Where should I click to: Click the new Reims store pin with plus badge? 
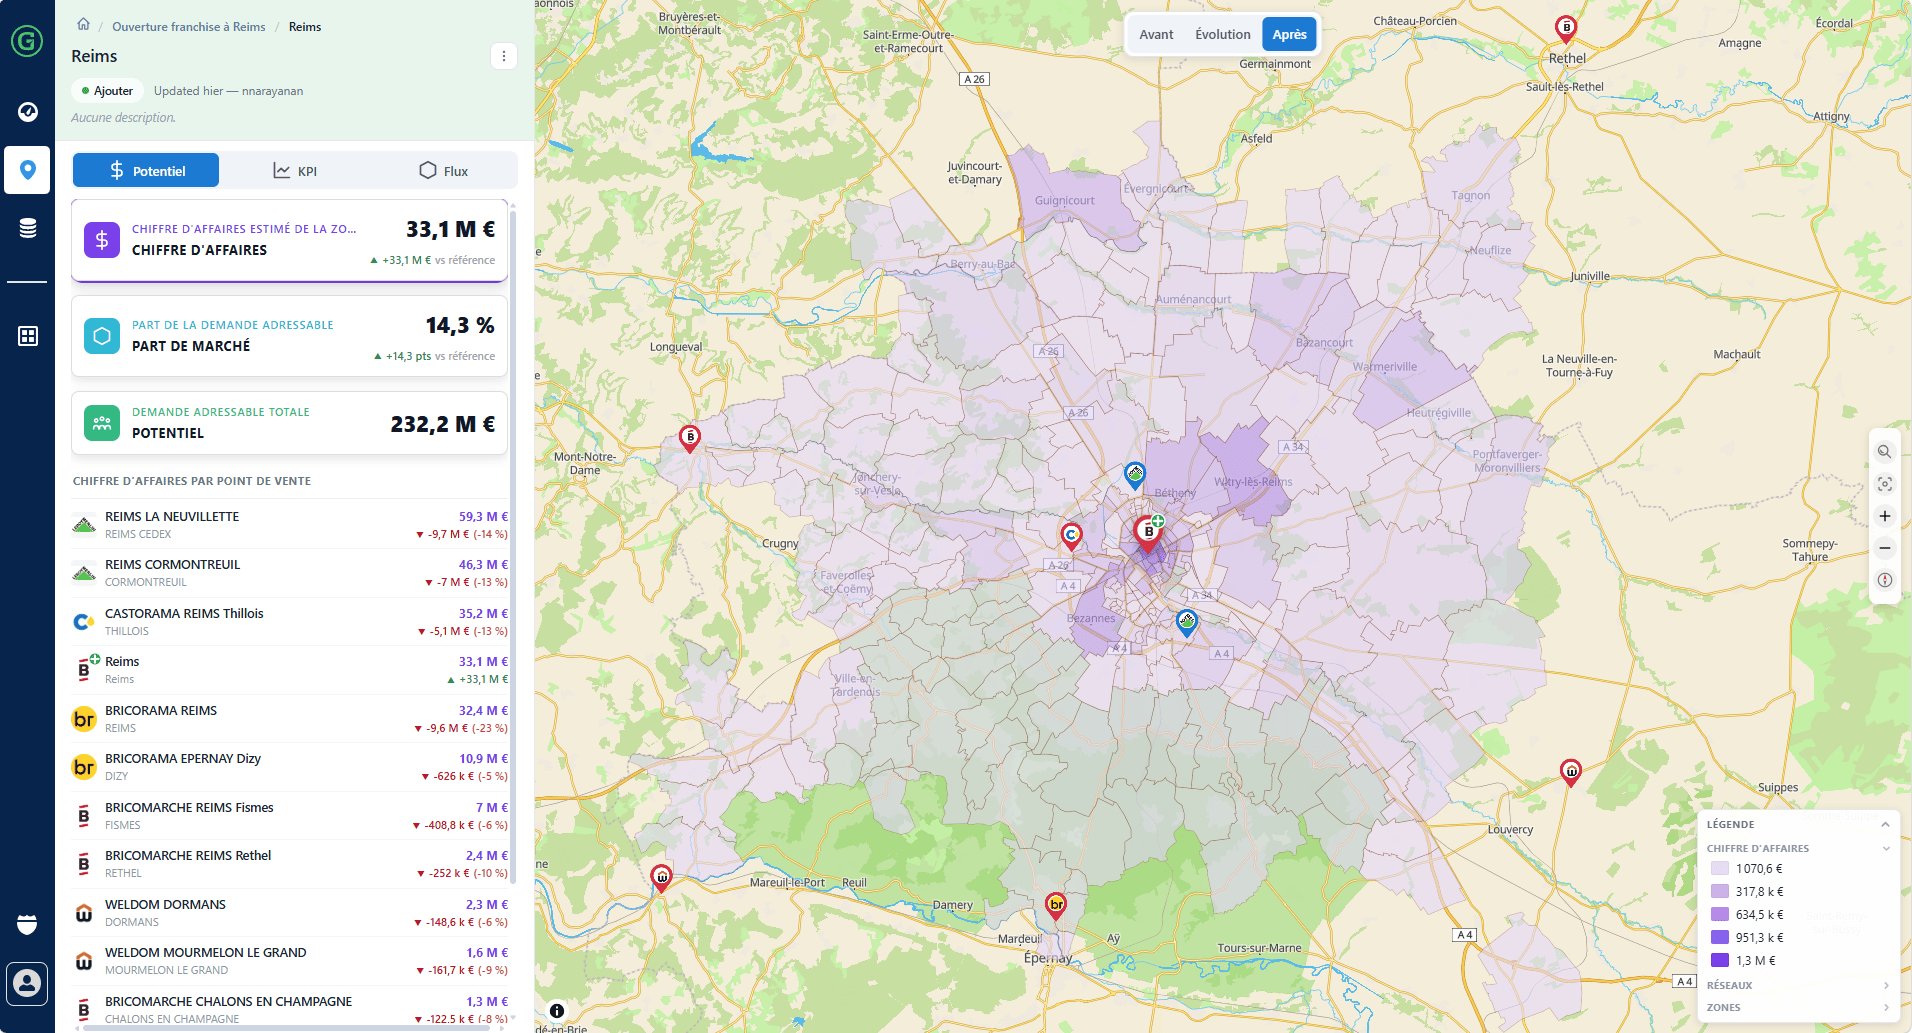tap(1149, 532)
